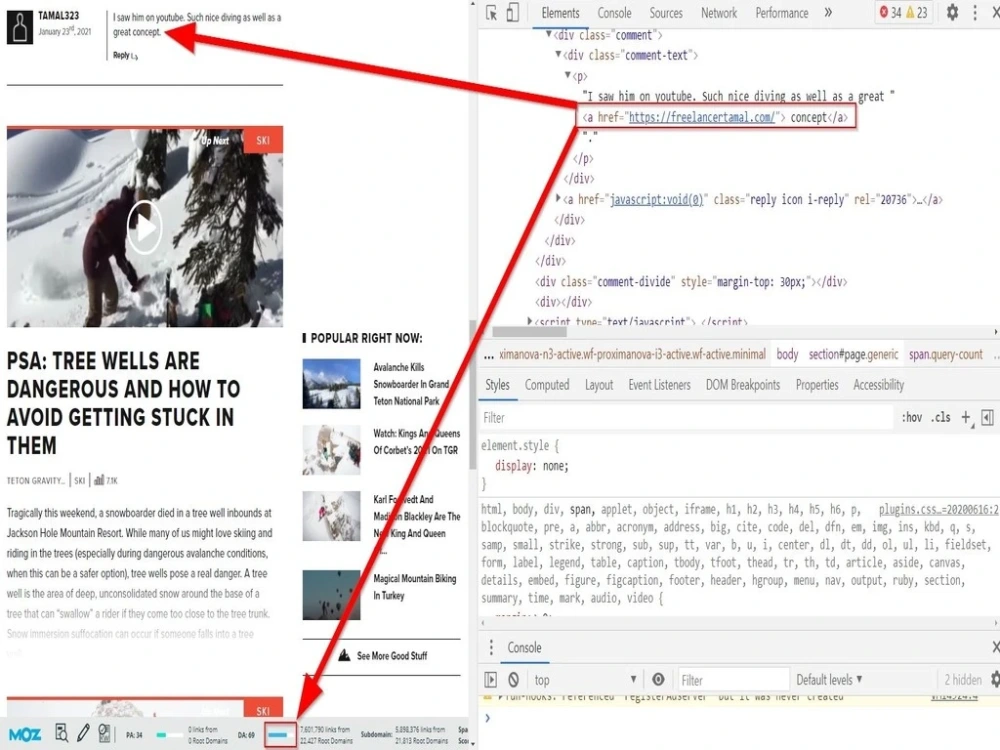Click the 2 hidden messages label
The width and height of the screenshot is (1000, 750).
962,680
